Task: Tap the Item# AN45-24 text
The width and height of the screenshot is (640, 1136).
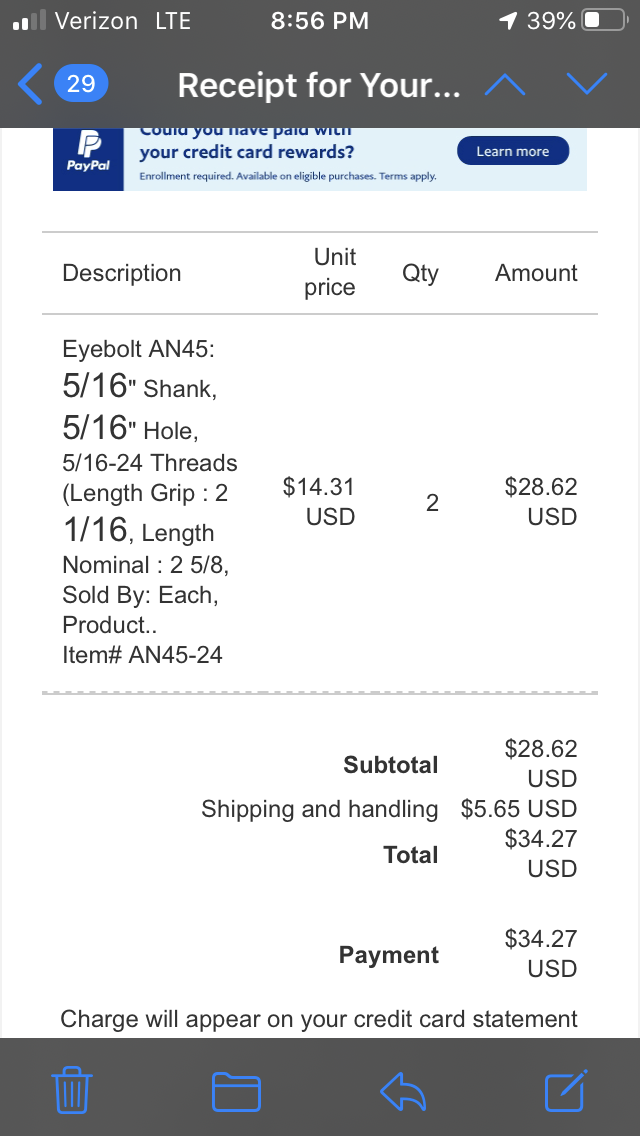Action: pos(142,655)
